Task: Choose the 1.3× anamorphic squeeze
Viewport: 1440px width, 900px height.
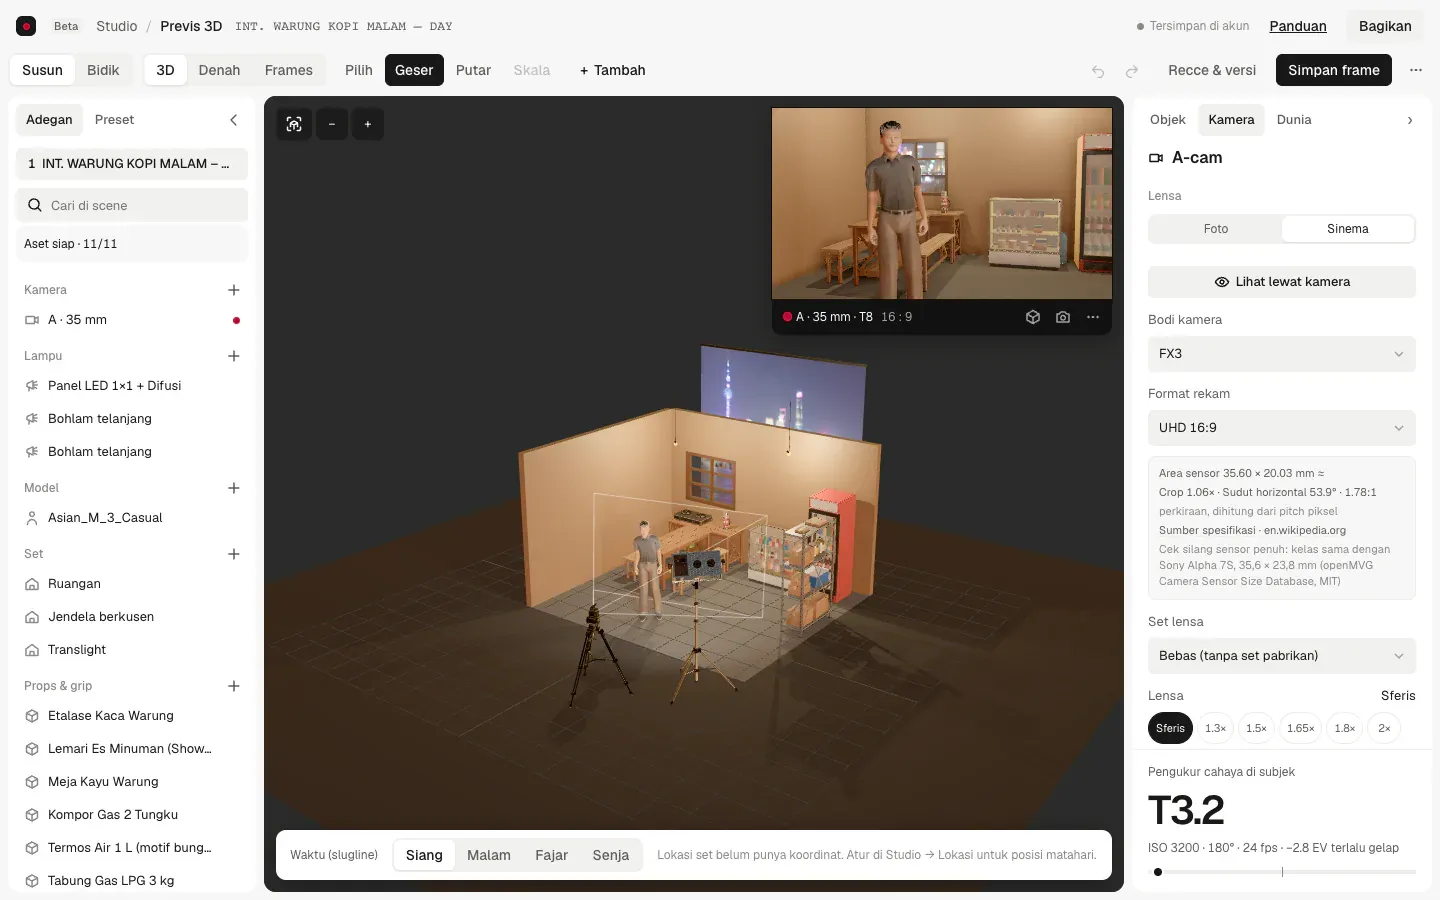Action: [1216, 728]
